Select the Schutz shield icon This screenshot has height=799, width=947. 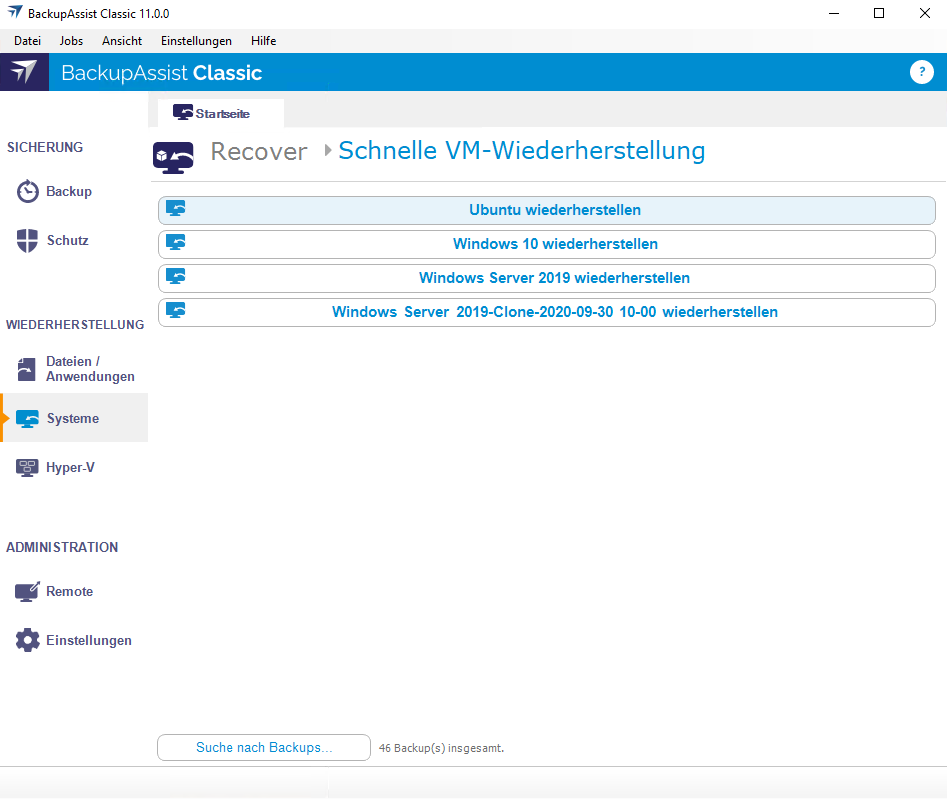(28, 241)
